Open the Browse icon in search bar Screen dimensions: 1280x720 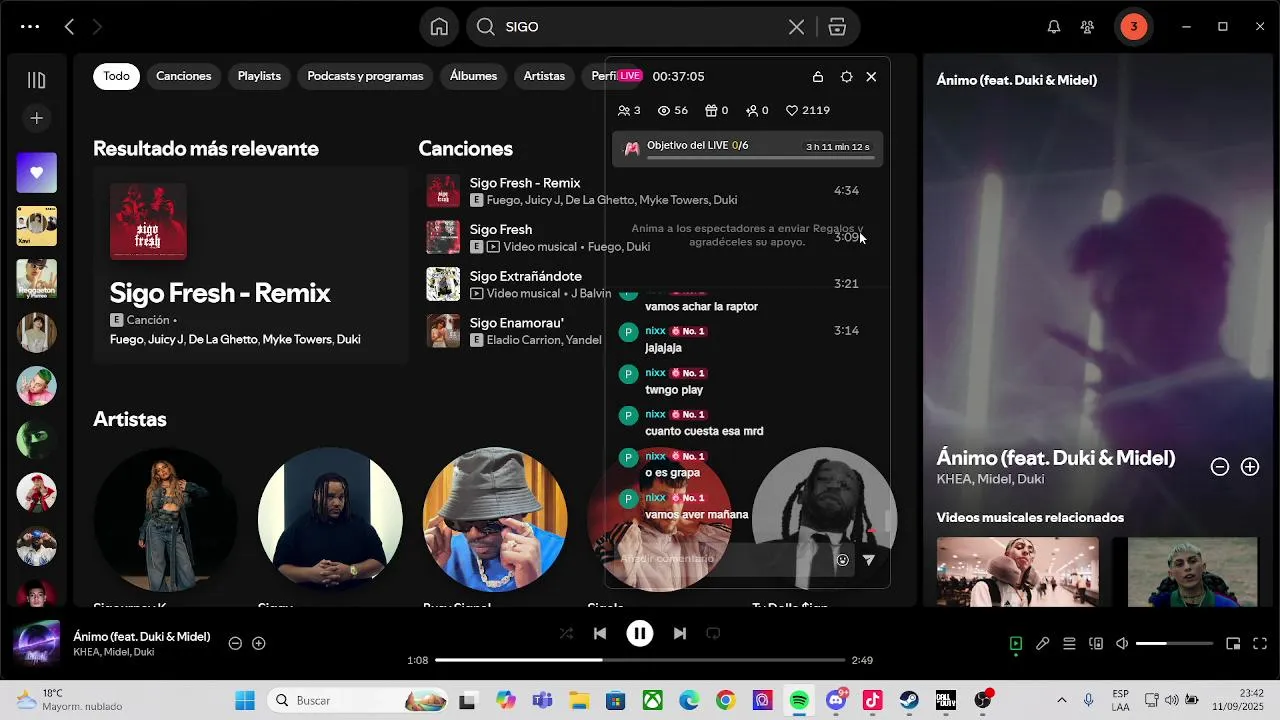837,27
